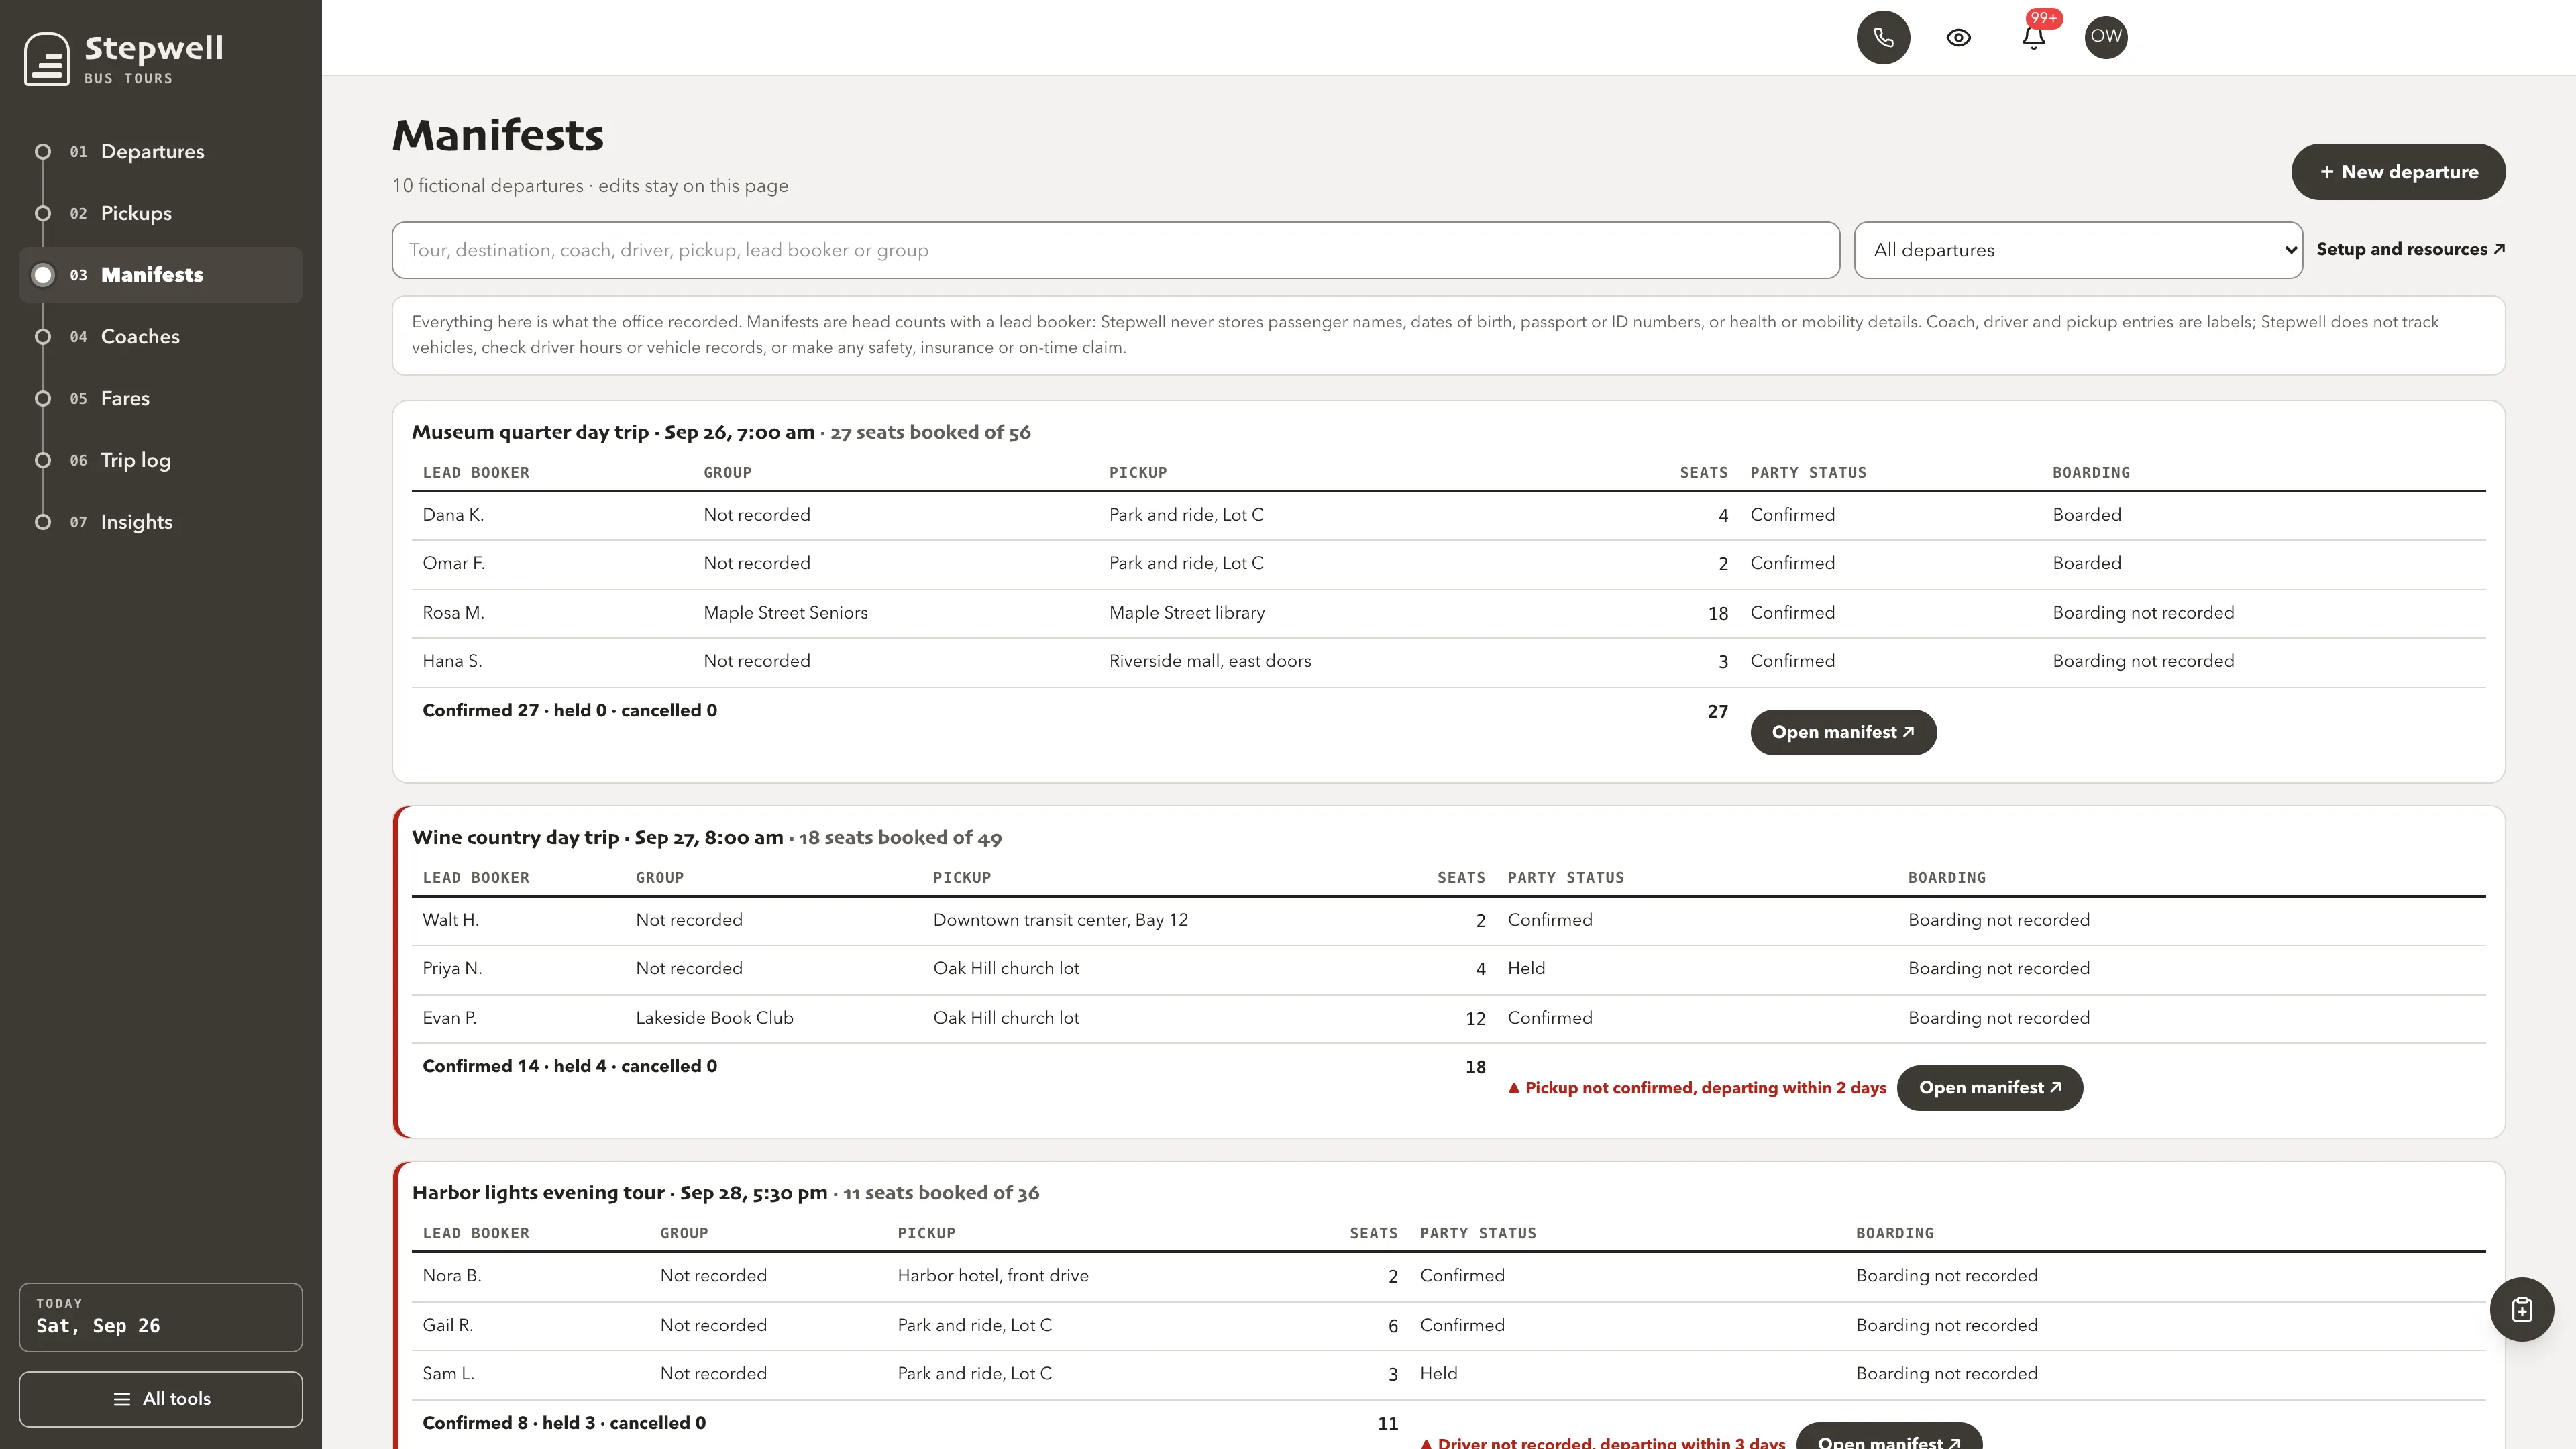Image resolution: width=2576 pixels, height=1449 pixels.
Task: Open Setup and resources link
Action: (x=2410, y=249)
